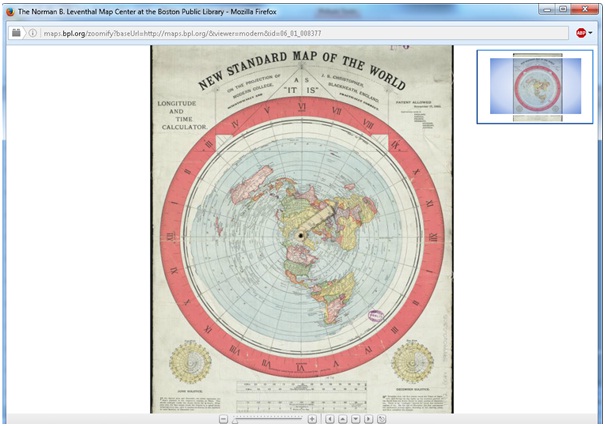Open the Adblock Plus icon
The image size is (605, 426).
click(581, 33)
